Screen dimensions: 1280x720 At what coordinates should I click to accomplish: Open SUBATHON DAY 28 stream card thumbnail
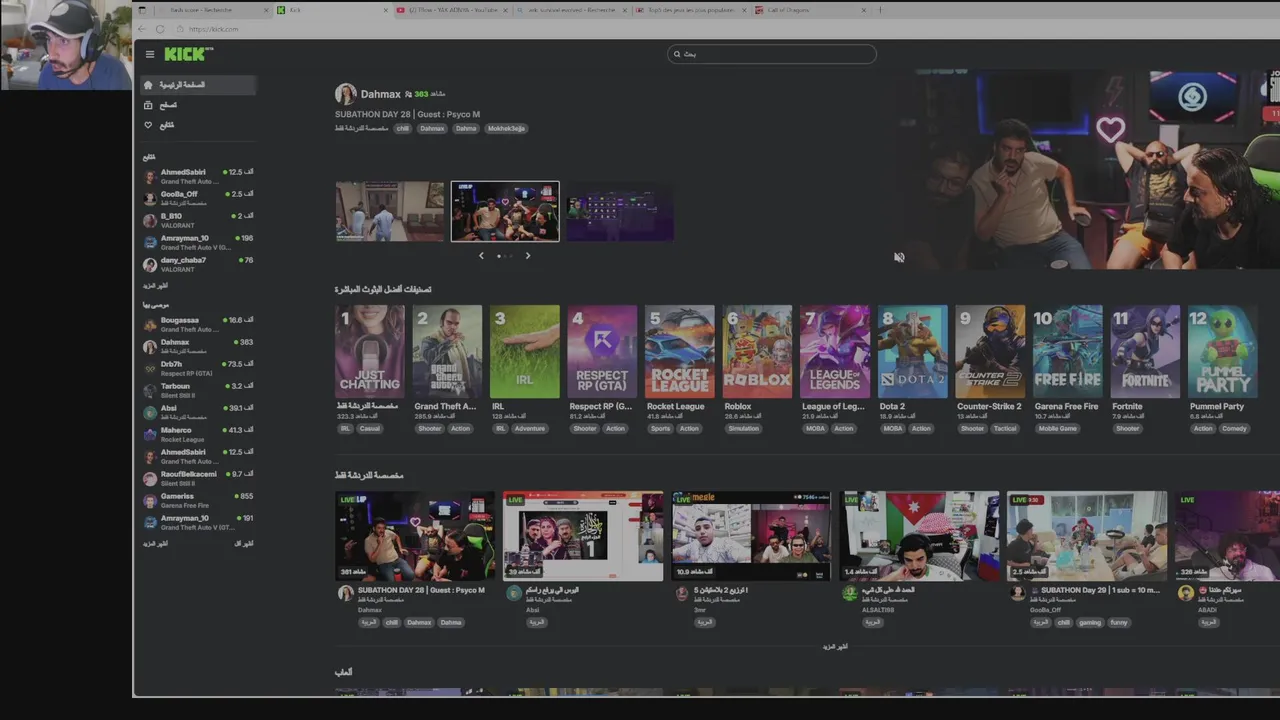point(415,535)
